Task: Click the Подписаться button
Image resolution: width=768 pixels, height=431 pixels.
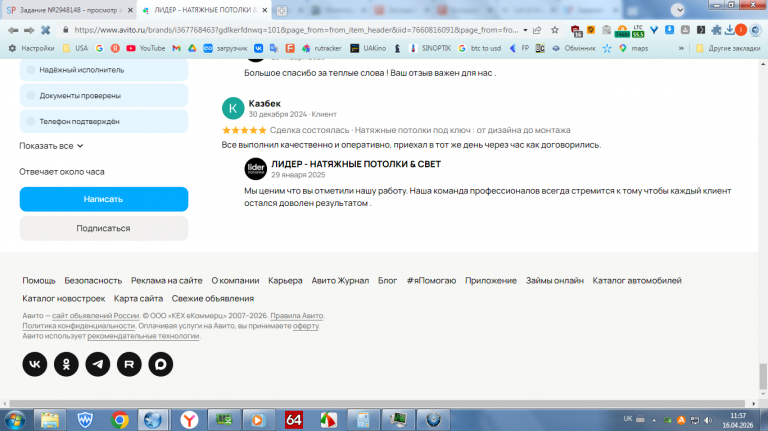Action: (x=104, y=228)
